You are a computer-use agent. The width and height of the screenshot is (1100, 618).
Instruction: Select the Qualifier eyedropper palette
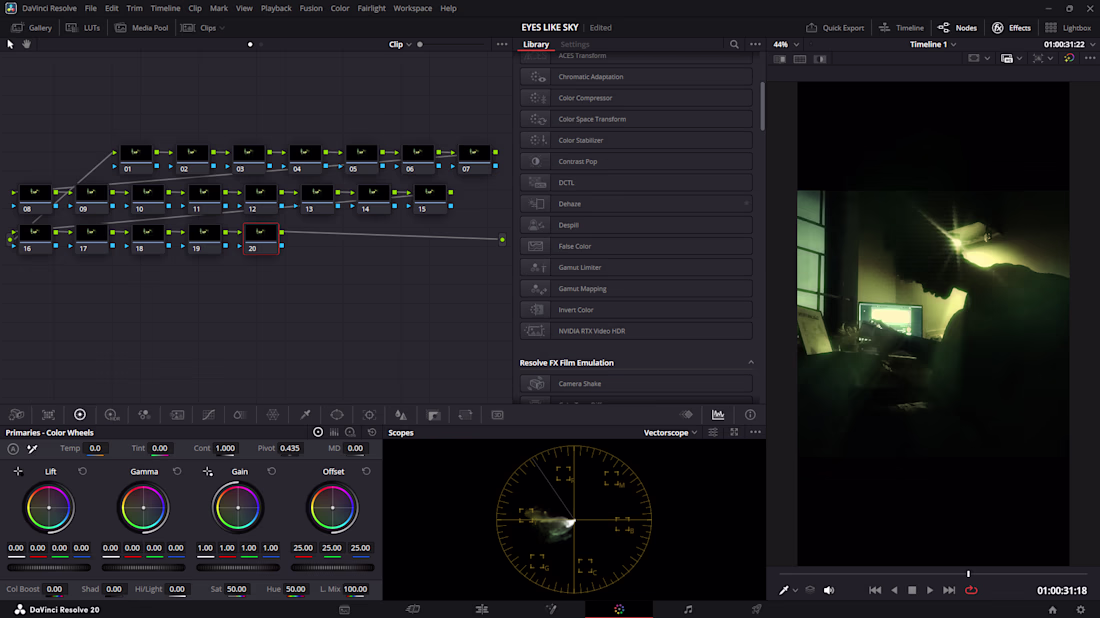tap(305, 415)
